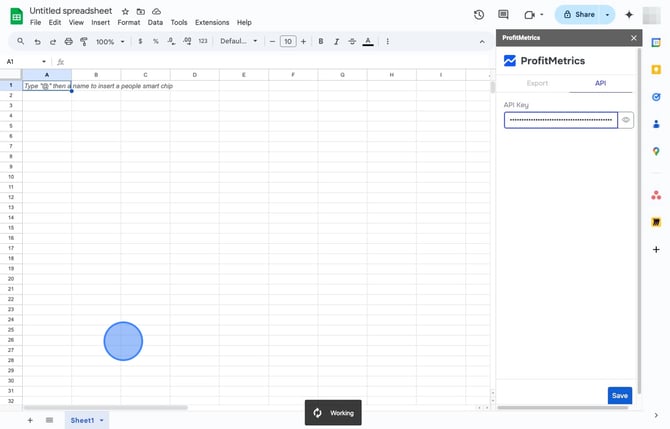Activate the paint format tool

click(x=84, y=41)
